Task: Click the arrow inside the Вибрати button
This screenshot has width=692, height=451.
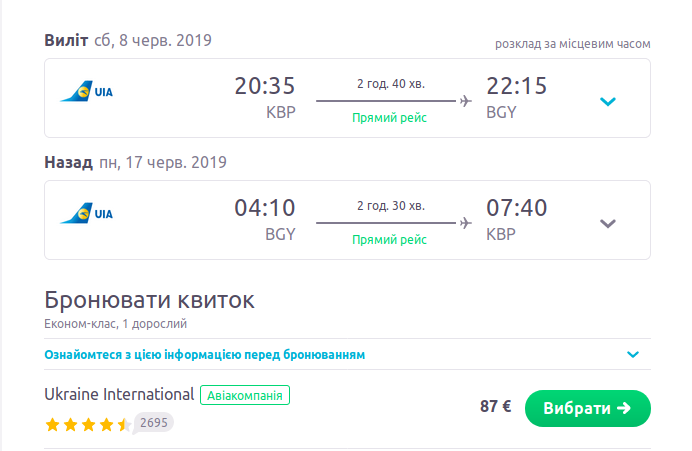Action: pyautogui.click(x=624, y=408)
